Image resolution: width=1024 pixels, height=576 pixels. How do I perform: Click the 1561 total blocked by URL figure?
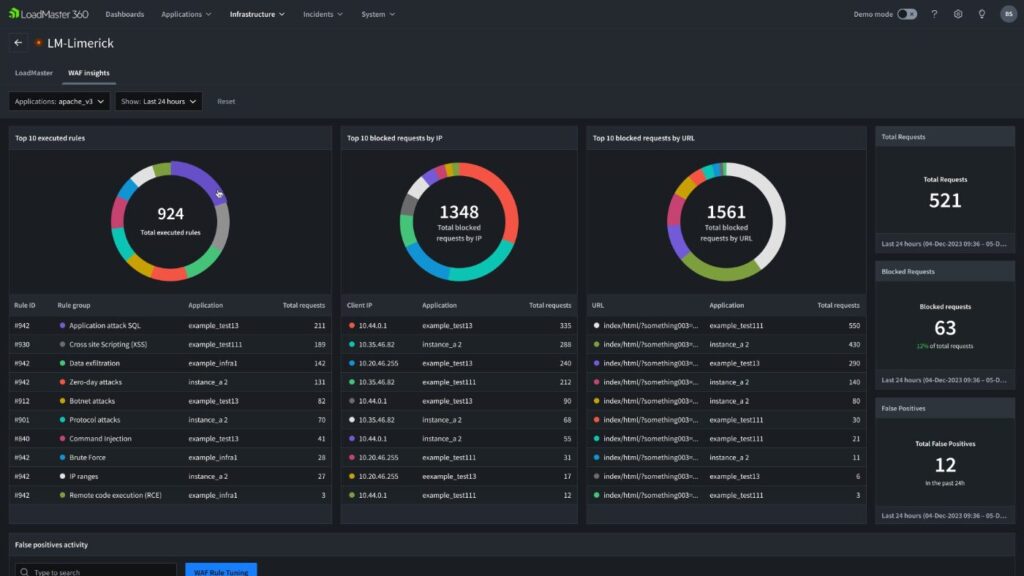pyautogui.click(x=726, y=212)
